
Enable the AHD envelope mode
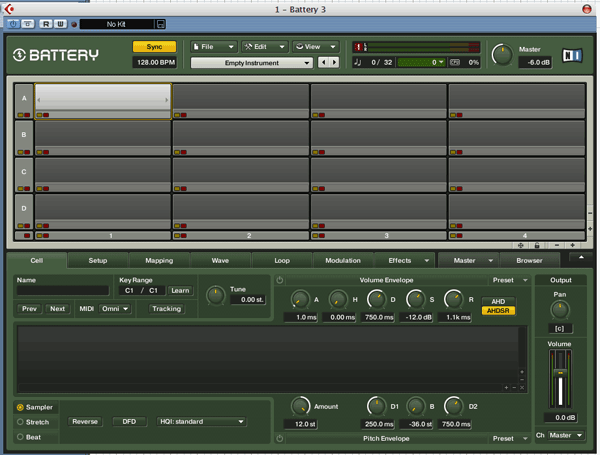tap(499, 300)
